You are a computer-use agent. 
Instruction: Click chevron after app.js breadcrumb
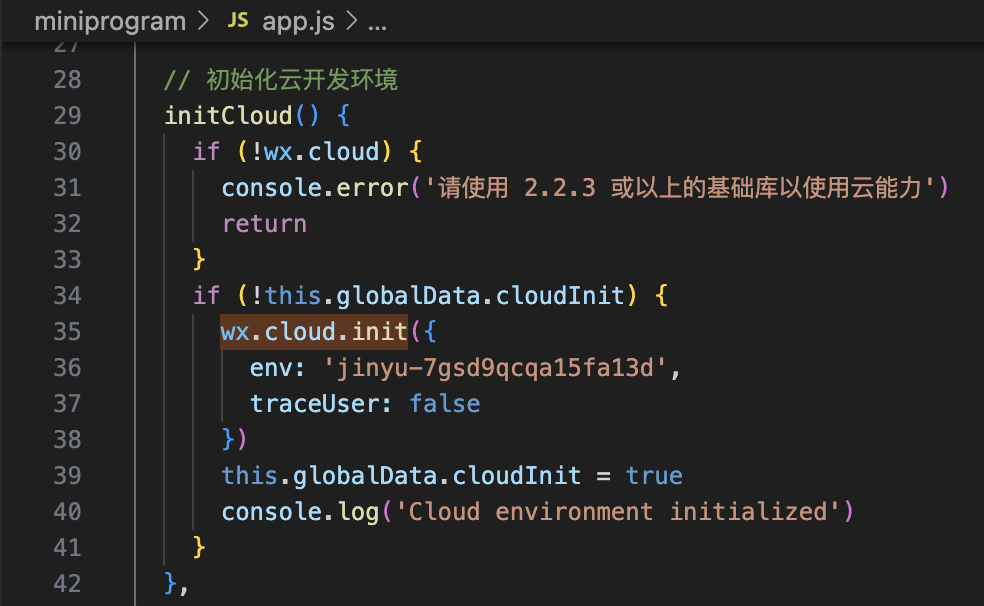click(351, 21)
